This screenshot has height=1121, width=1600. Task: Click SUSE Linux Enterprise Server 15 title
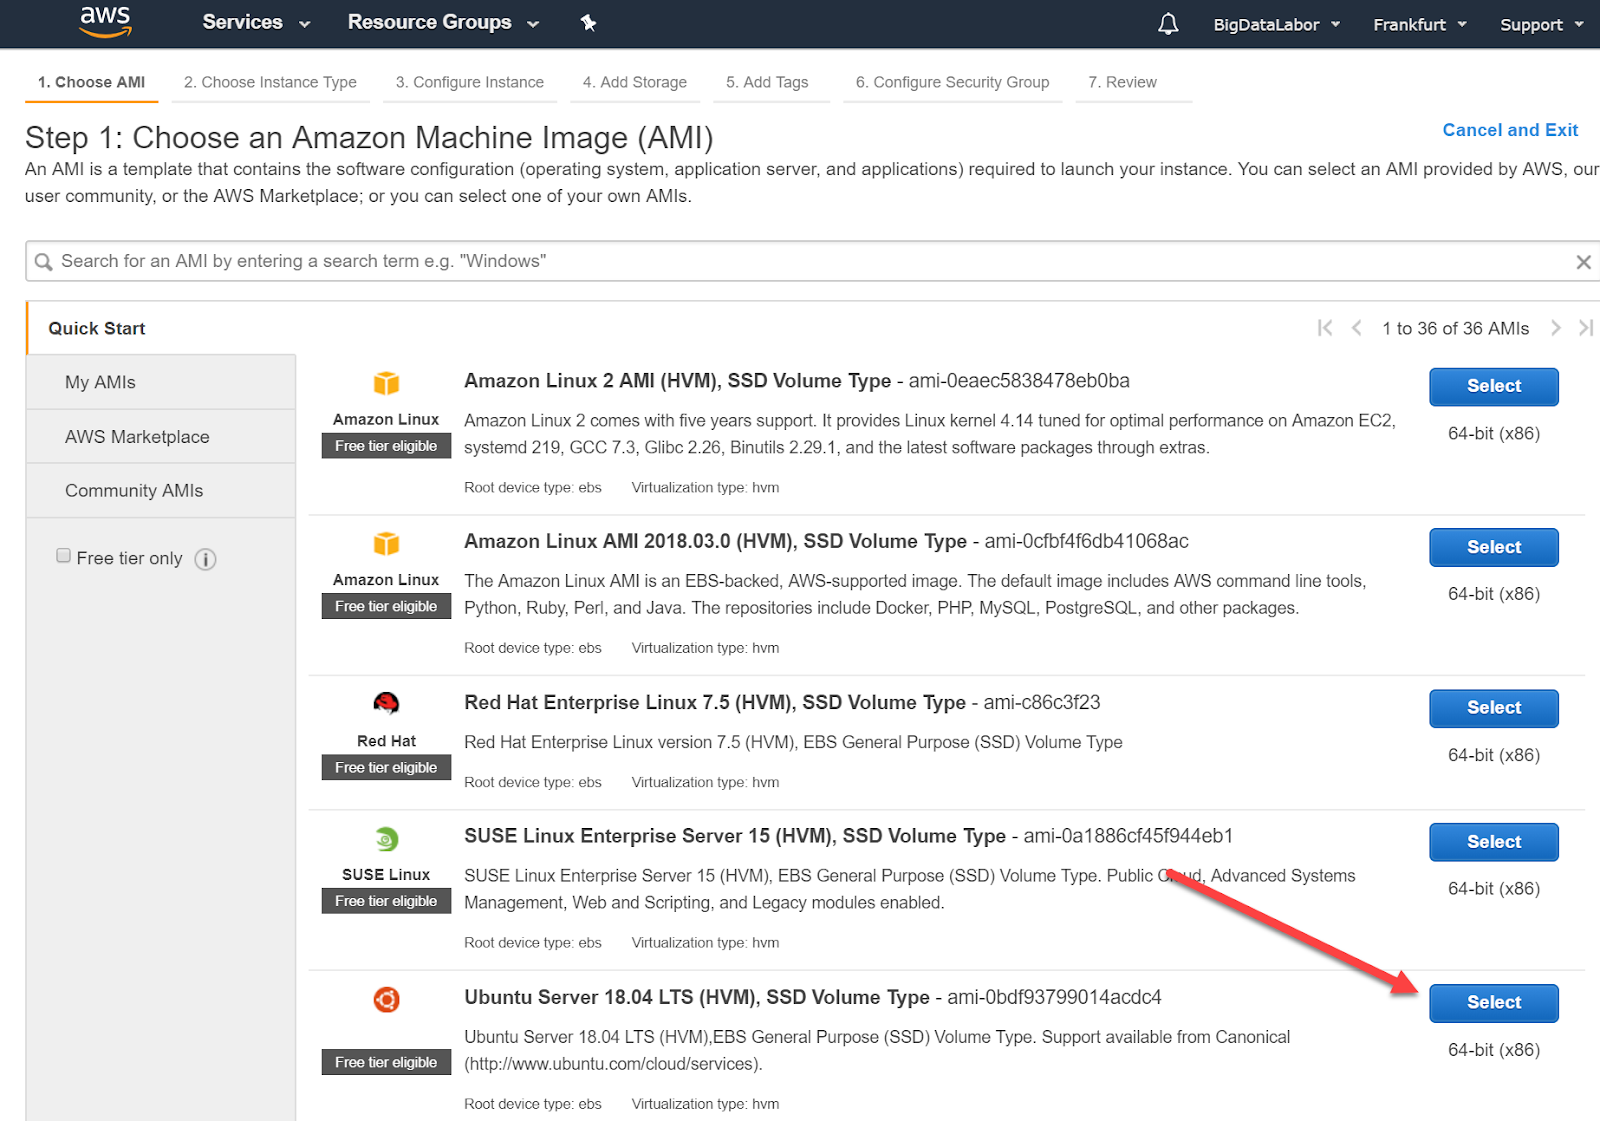735,836
